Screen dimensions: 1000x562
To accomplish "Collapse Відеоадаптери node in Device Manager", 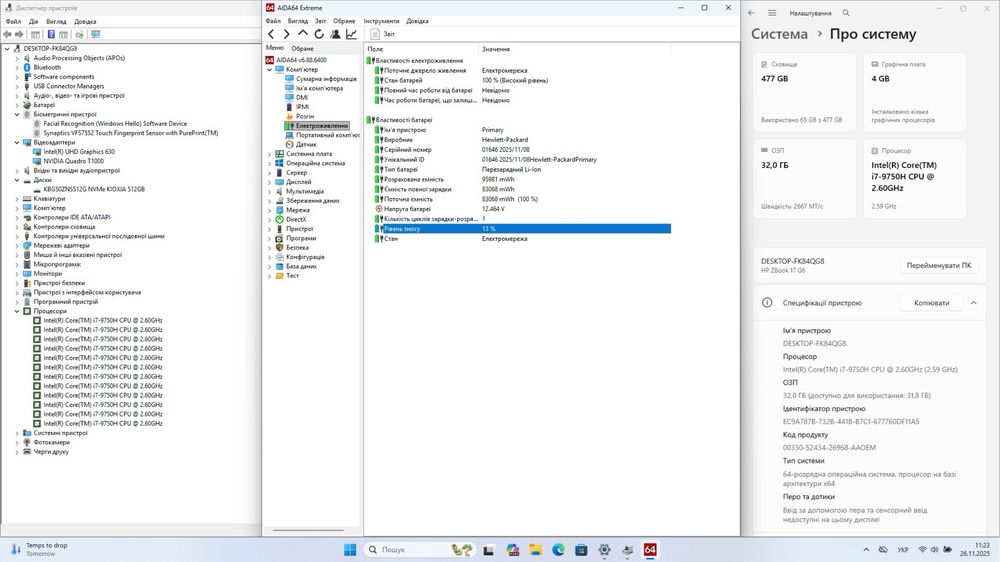I will click(x=17, y=142).
